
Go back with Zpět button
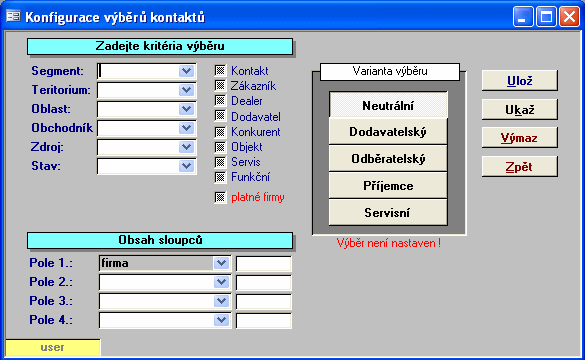[x=520, y=166]
